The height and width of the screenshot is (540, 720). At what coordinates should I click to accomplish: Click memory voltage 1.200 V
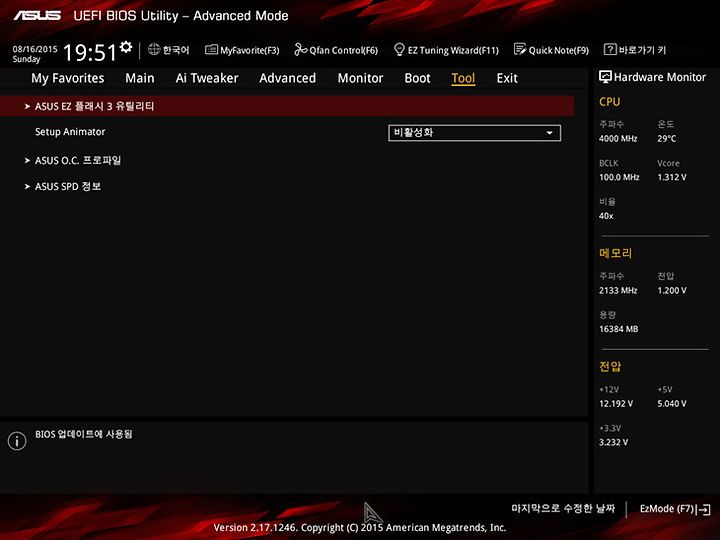[x=672, y=291]
